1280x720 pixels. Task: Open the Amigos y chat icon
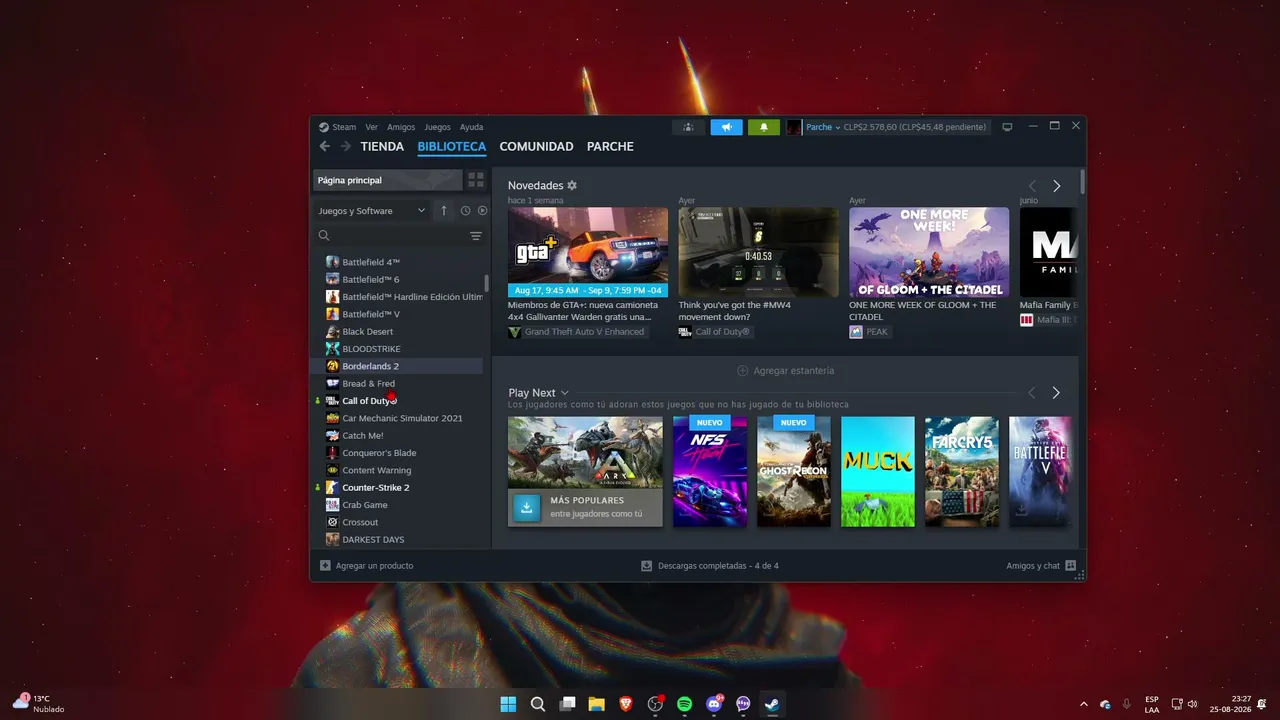[x=1070, y=566]
